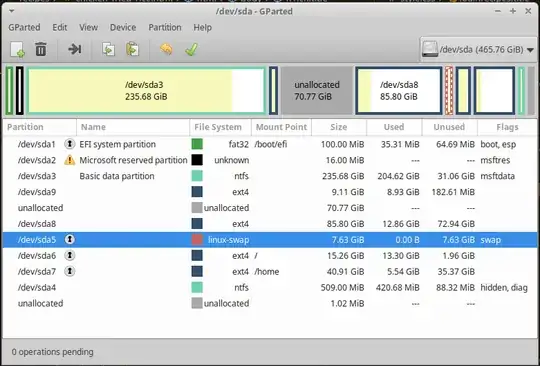The height and width of the screenshot is (366, 540).
Task: Click the key icon next to /dev/sda6
Action: [70, 255]
